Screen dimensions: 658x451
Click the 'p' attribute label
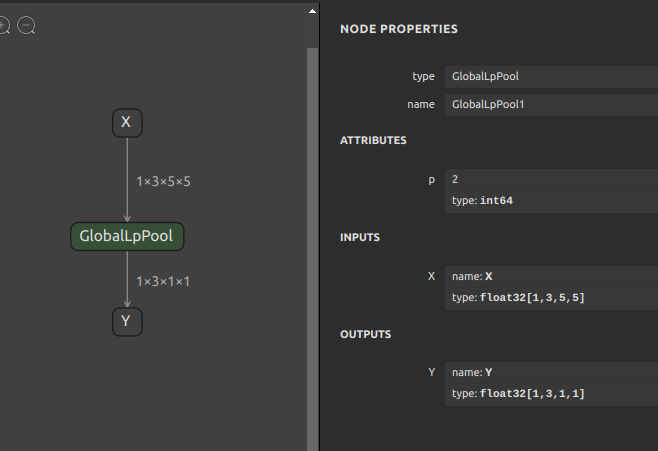tap(431, 180)
